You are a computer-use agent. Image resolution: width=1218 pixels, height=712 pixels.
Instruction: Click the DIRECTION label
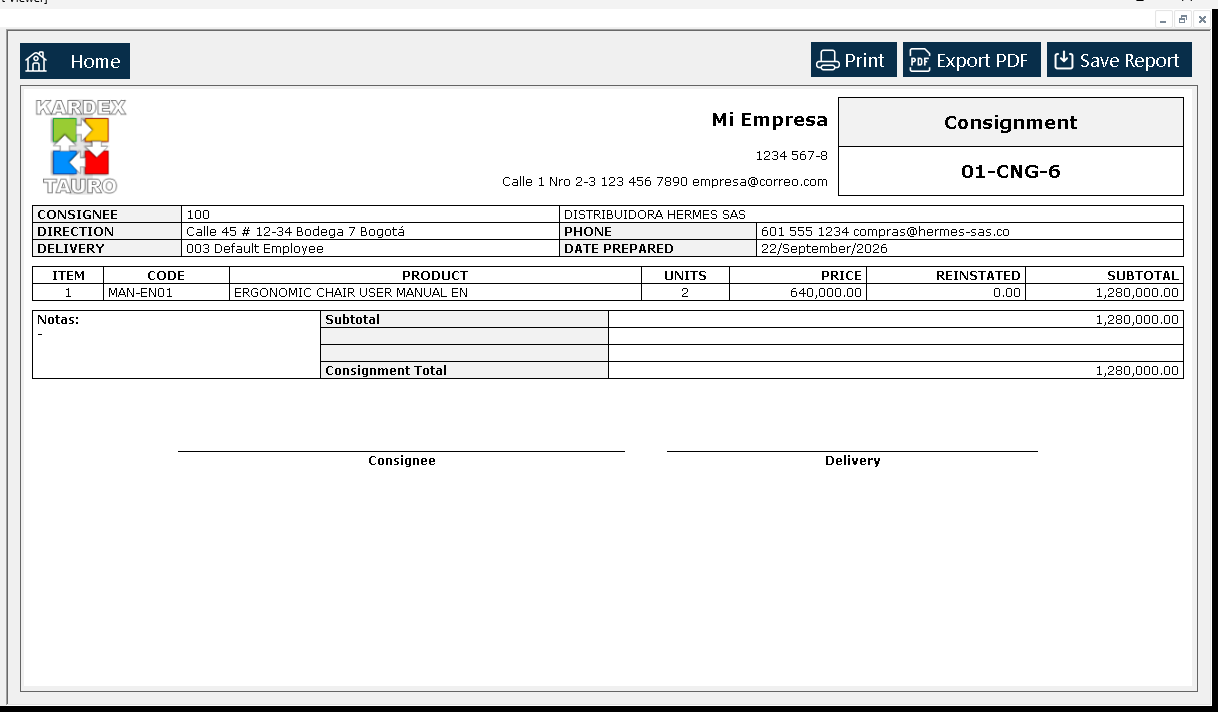point(75,232)
